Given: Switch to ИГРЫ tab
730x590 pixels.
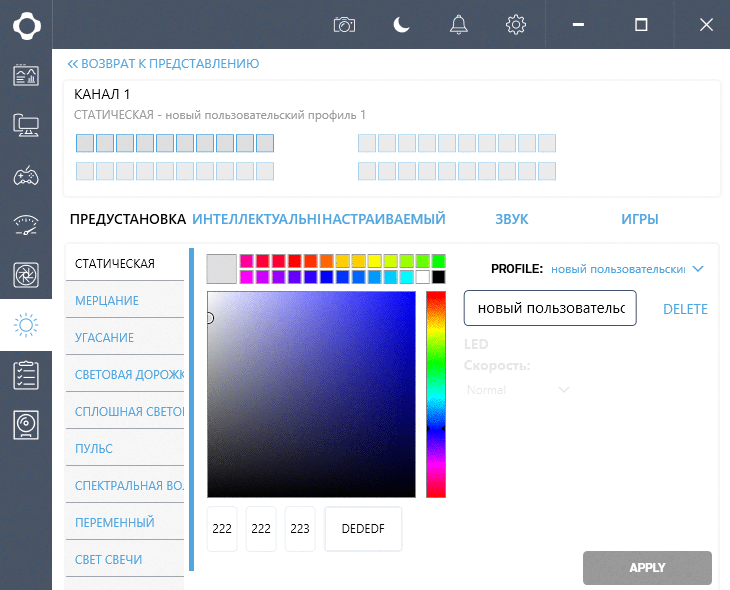Looking at the screenshot, I should pos(640,219).
